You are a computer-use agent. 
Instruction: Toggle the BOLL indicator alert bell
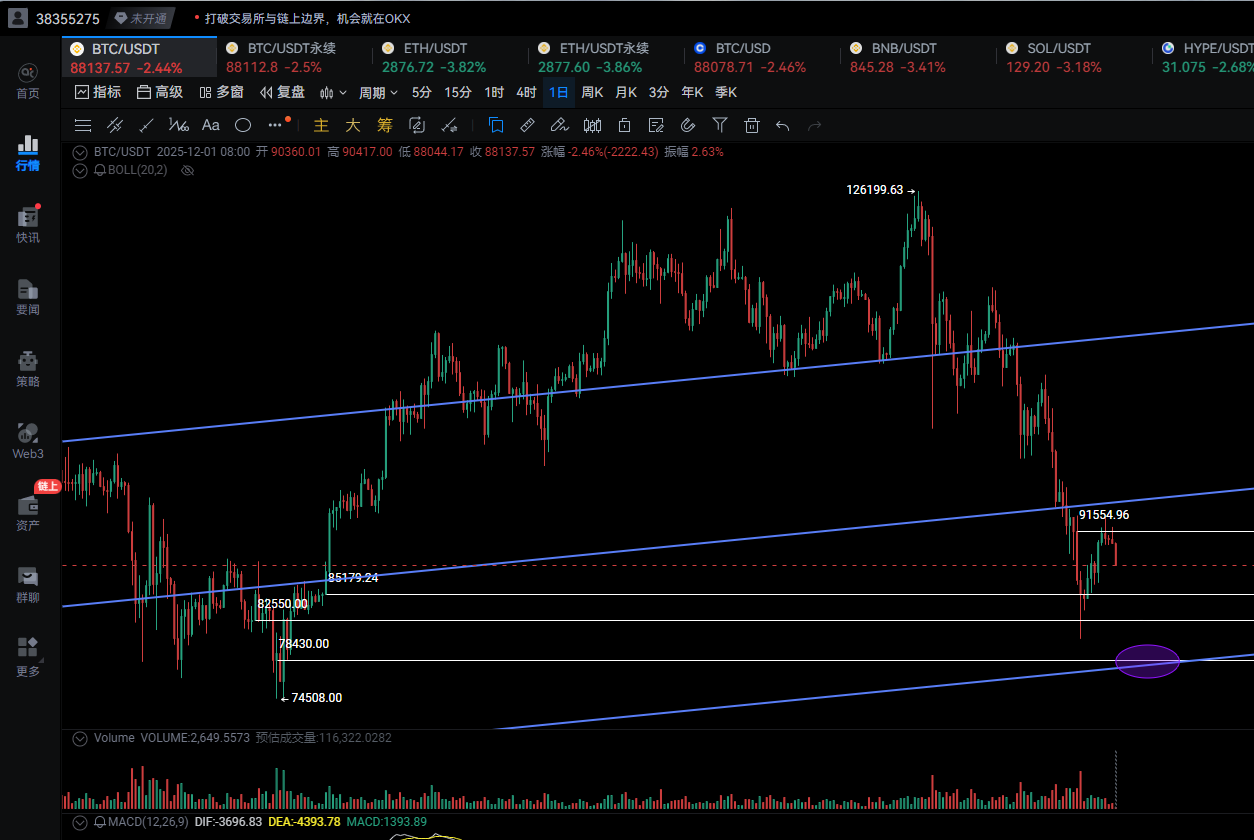[x=100, y=170]
